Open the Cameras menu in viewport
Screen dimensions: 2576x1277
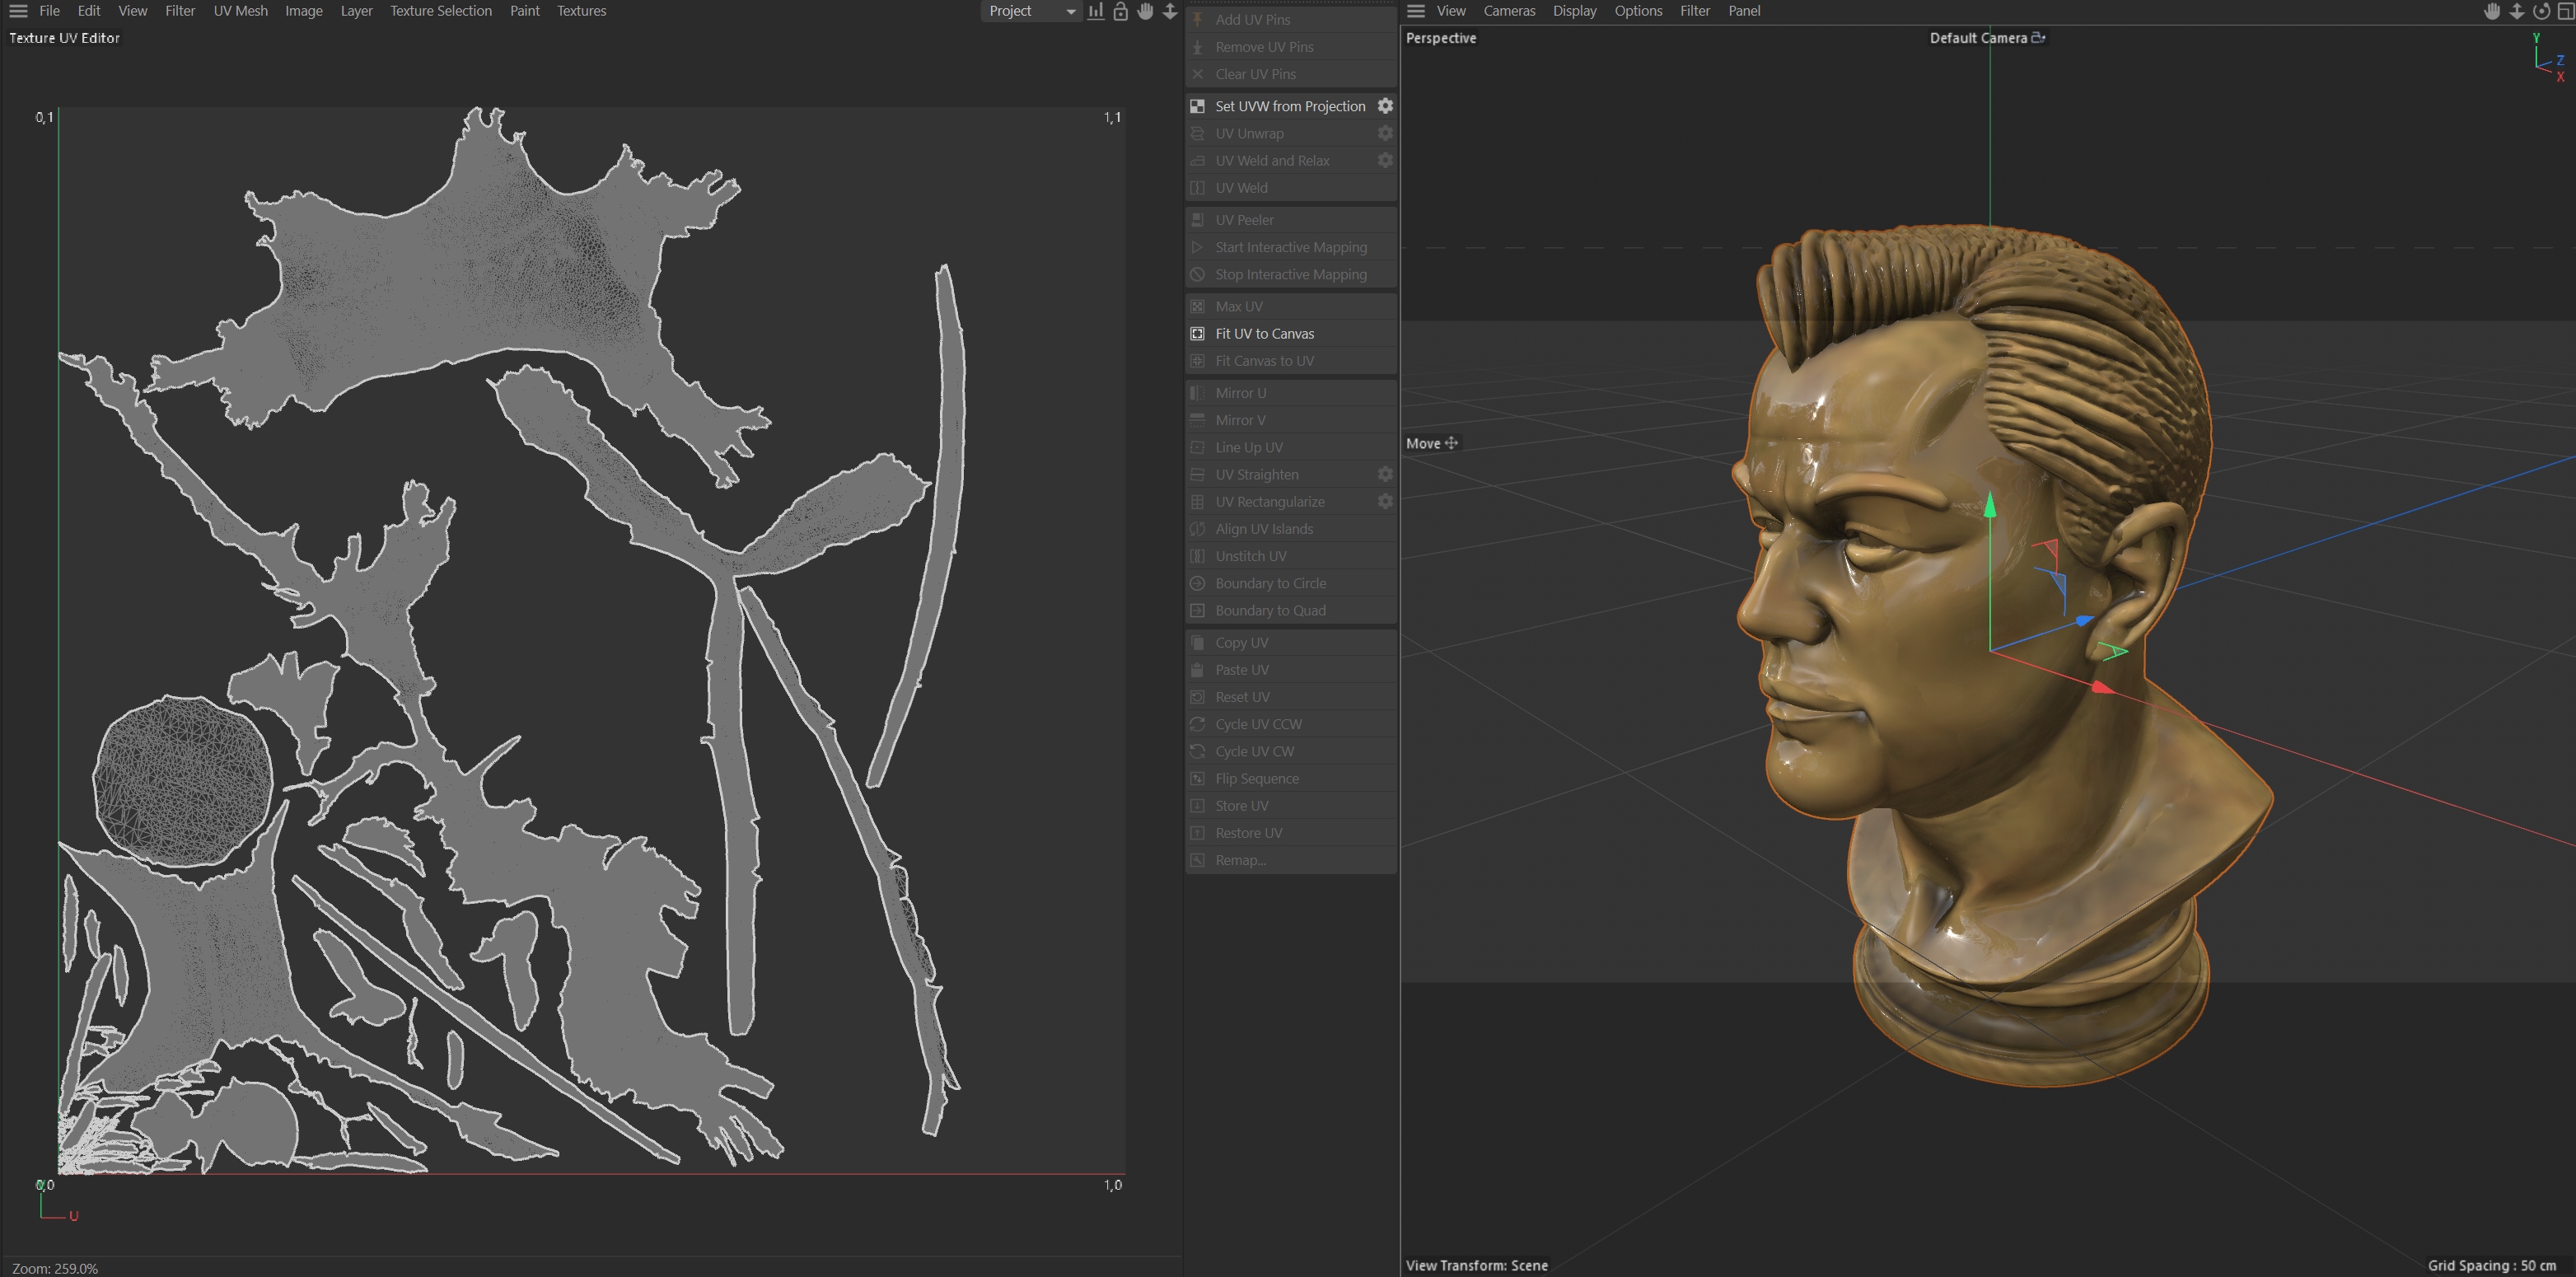tap(1508, 11)
